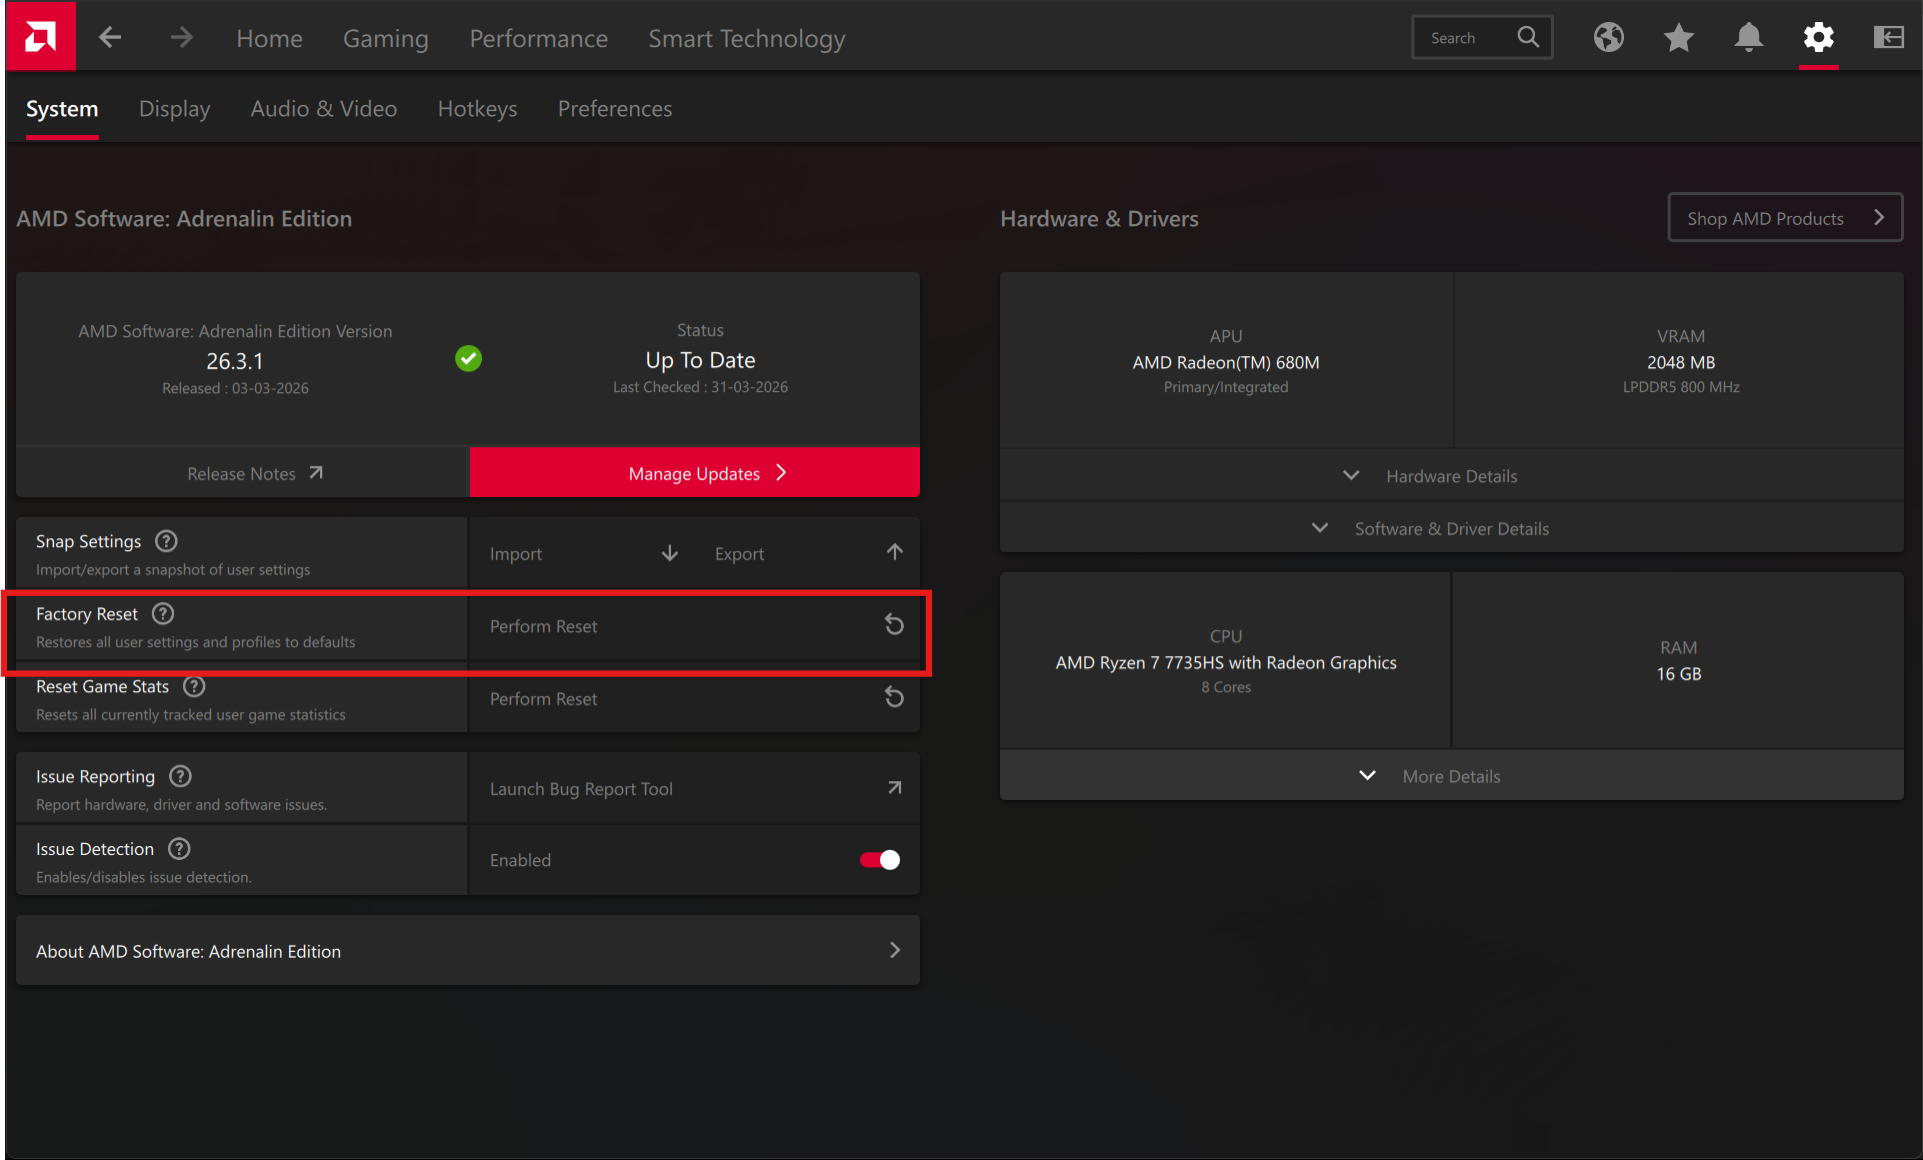Click Issue Reporting help question mark
Viewport: 1923px width, 1160px height.
pos(180,776)
